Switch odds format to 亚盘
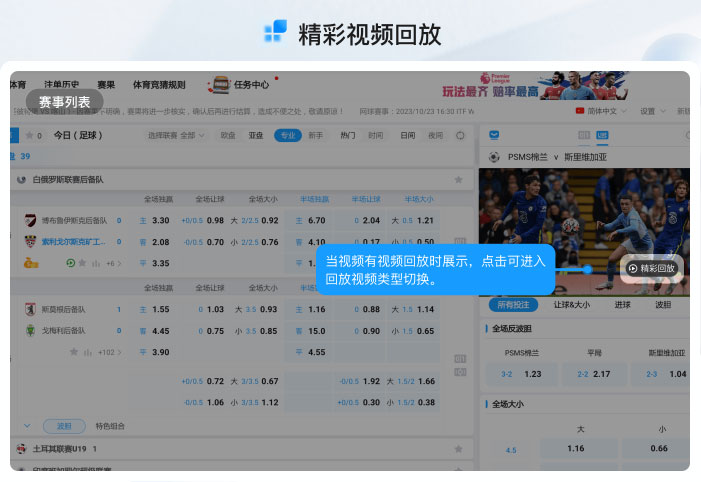This screenshot has width=701, height=482. point(257,135)
